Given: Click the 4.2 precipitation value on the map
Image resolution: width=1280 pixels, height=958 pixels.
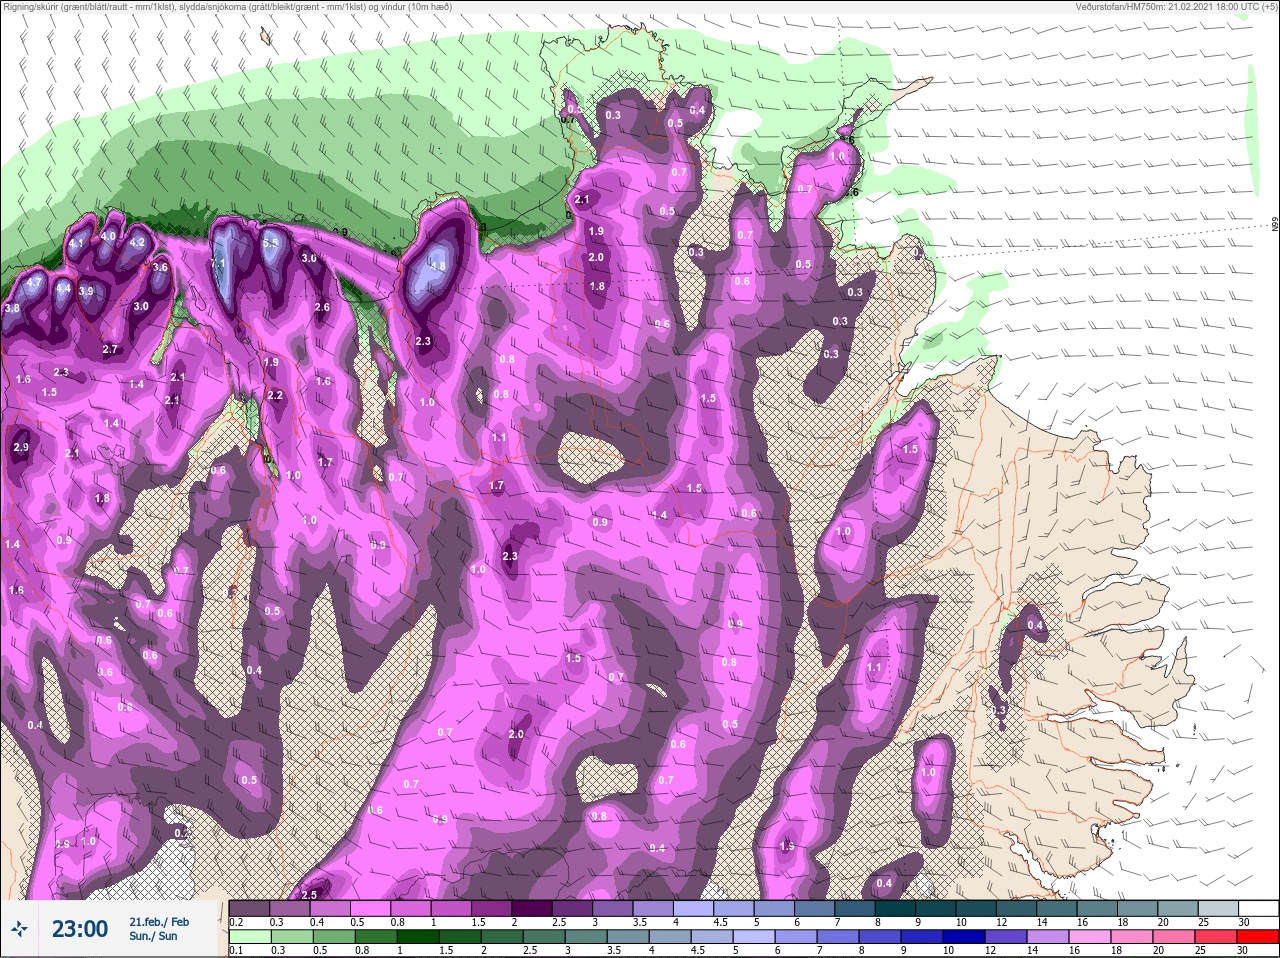Looking at the screenshot, I should [x=138, y=243].
